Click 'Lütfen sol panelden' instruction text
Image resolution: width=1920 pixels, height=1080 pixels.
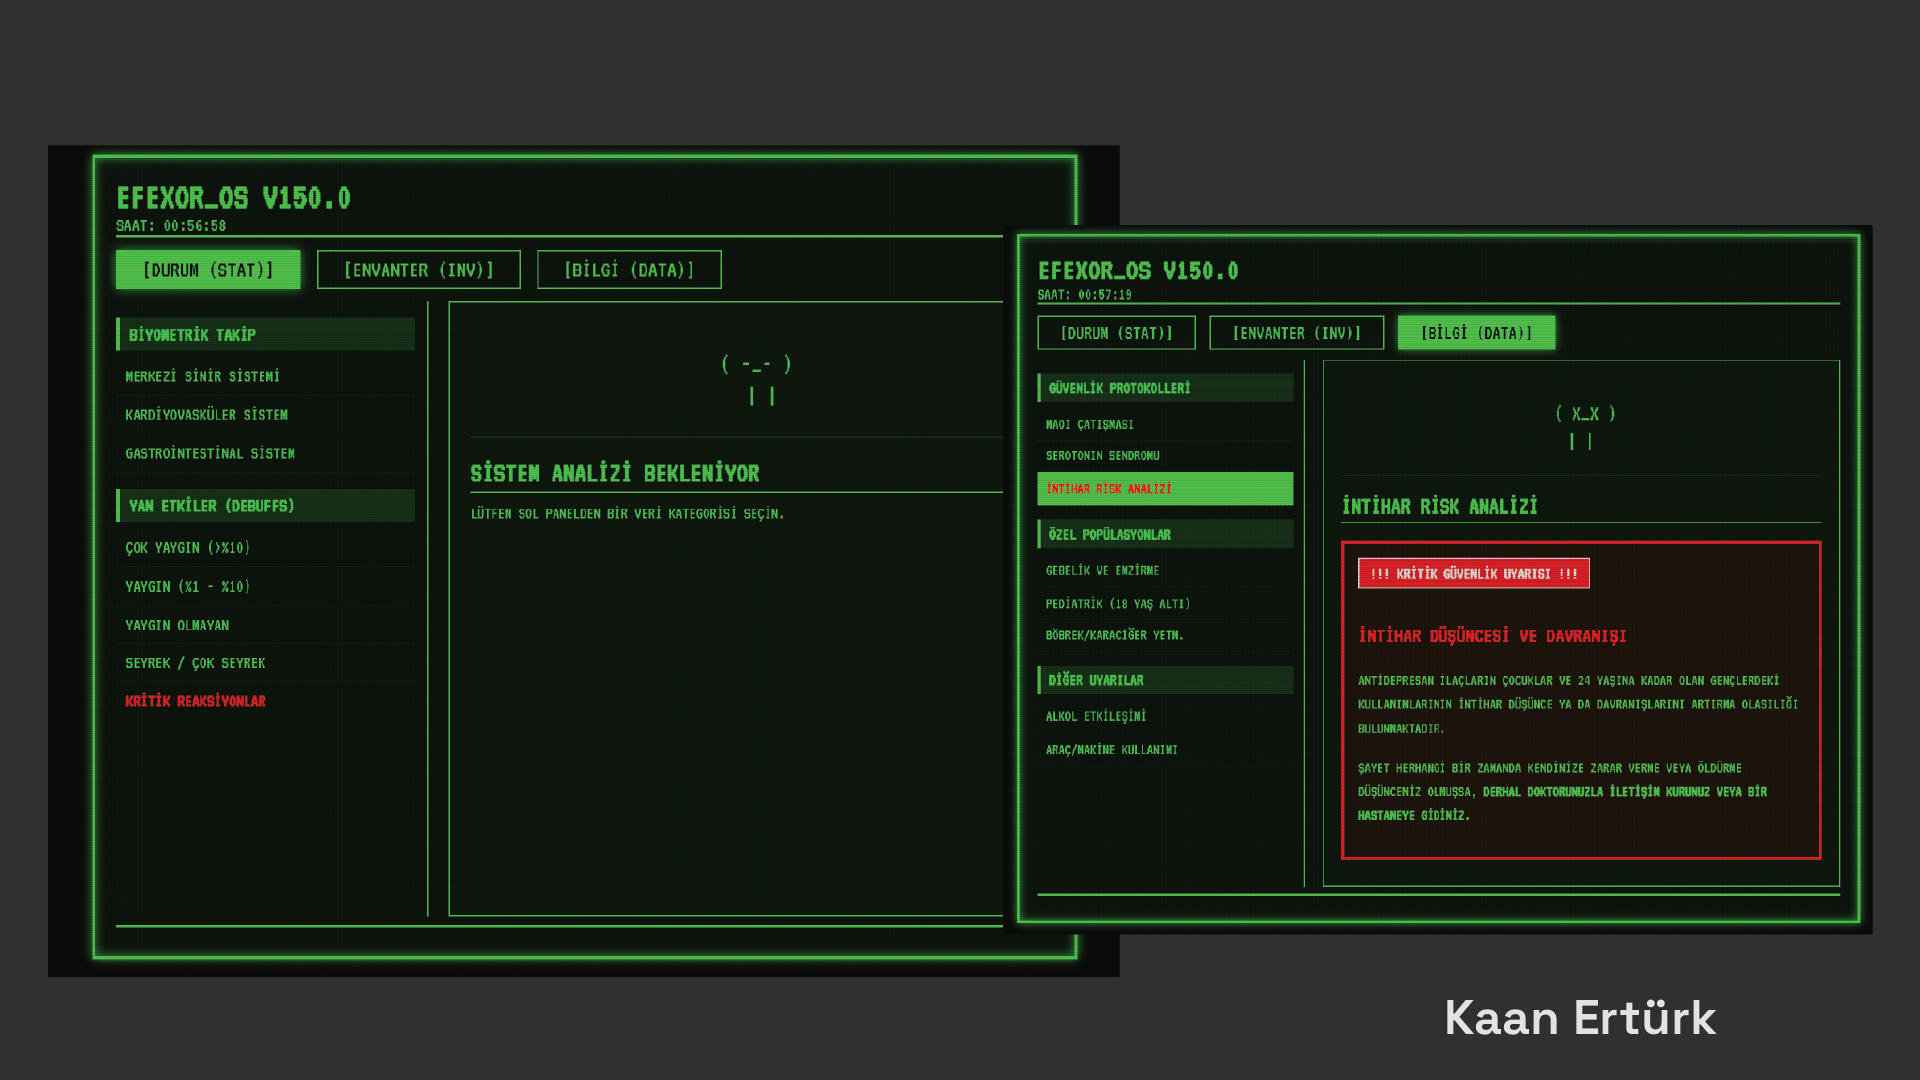point(628,514)
